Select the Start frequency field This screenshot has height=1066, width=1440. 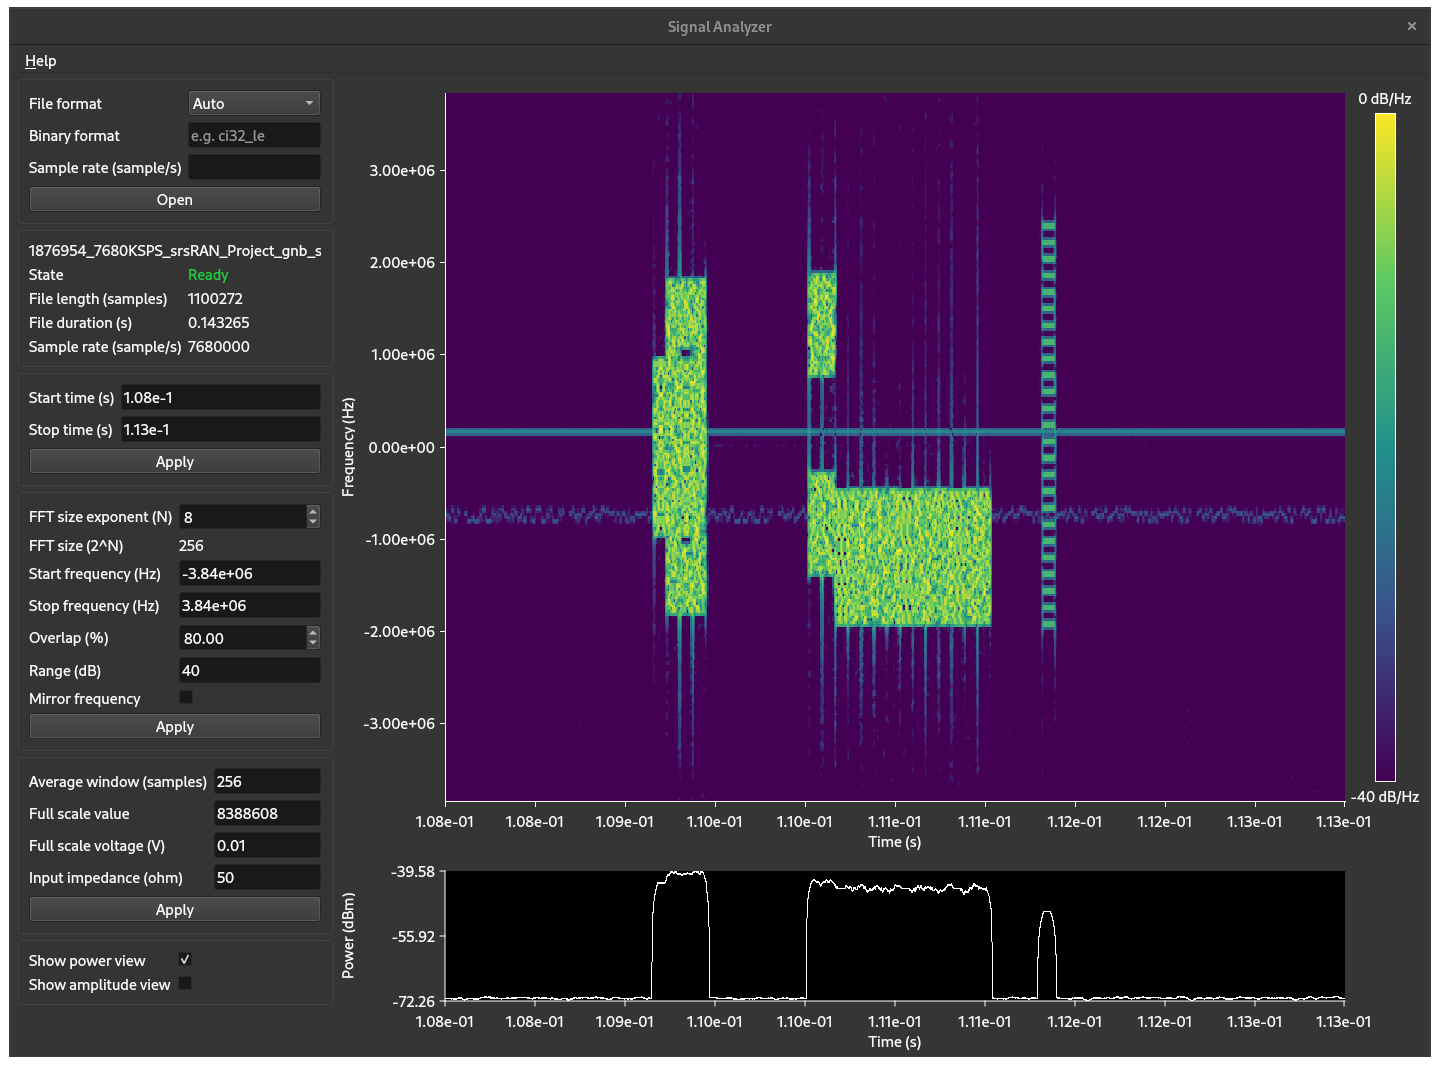click(x=249, y=573)
